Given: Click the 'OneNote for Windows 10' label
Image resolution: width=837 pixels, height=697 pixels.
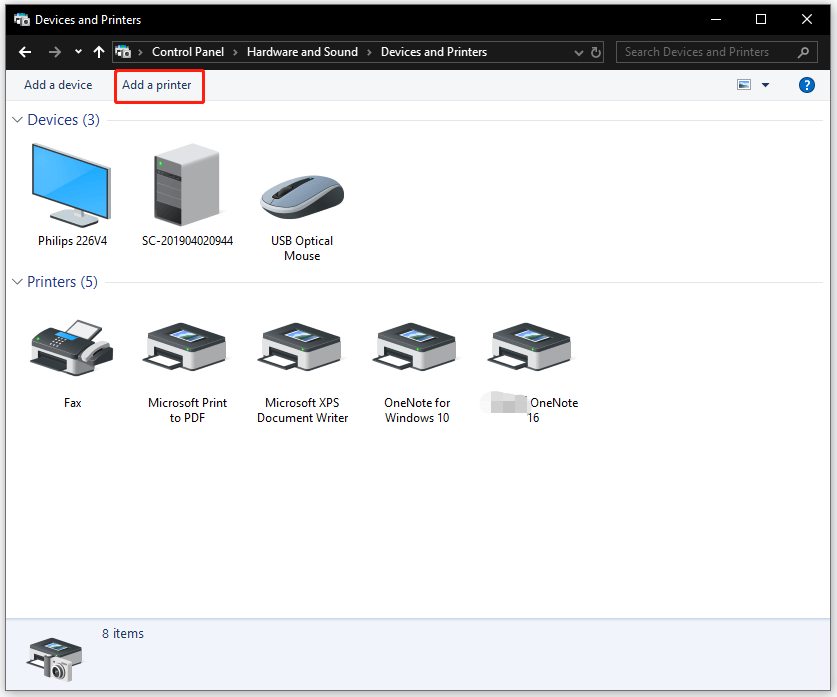Looking at the screenshot, I should click(417, 410).
